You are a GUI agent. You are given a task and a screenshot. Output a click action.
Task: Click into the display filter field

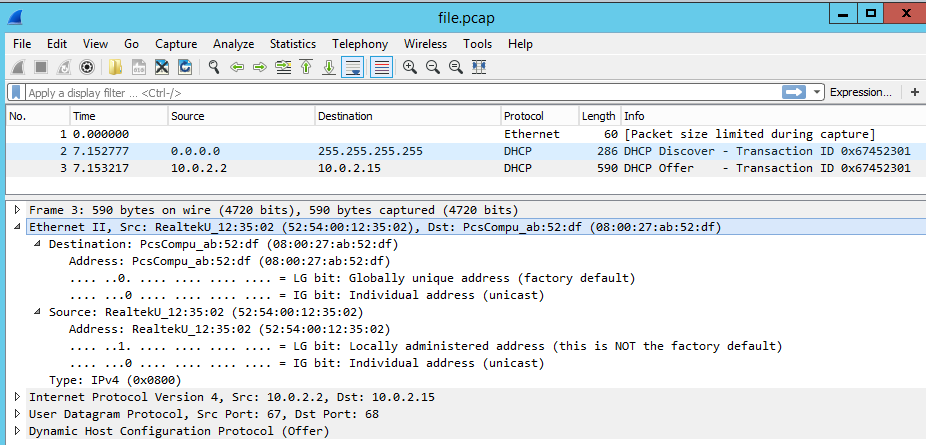coord(402,93)
